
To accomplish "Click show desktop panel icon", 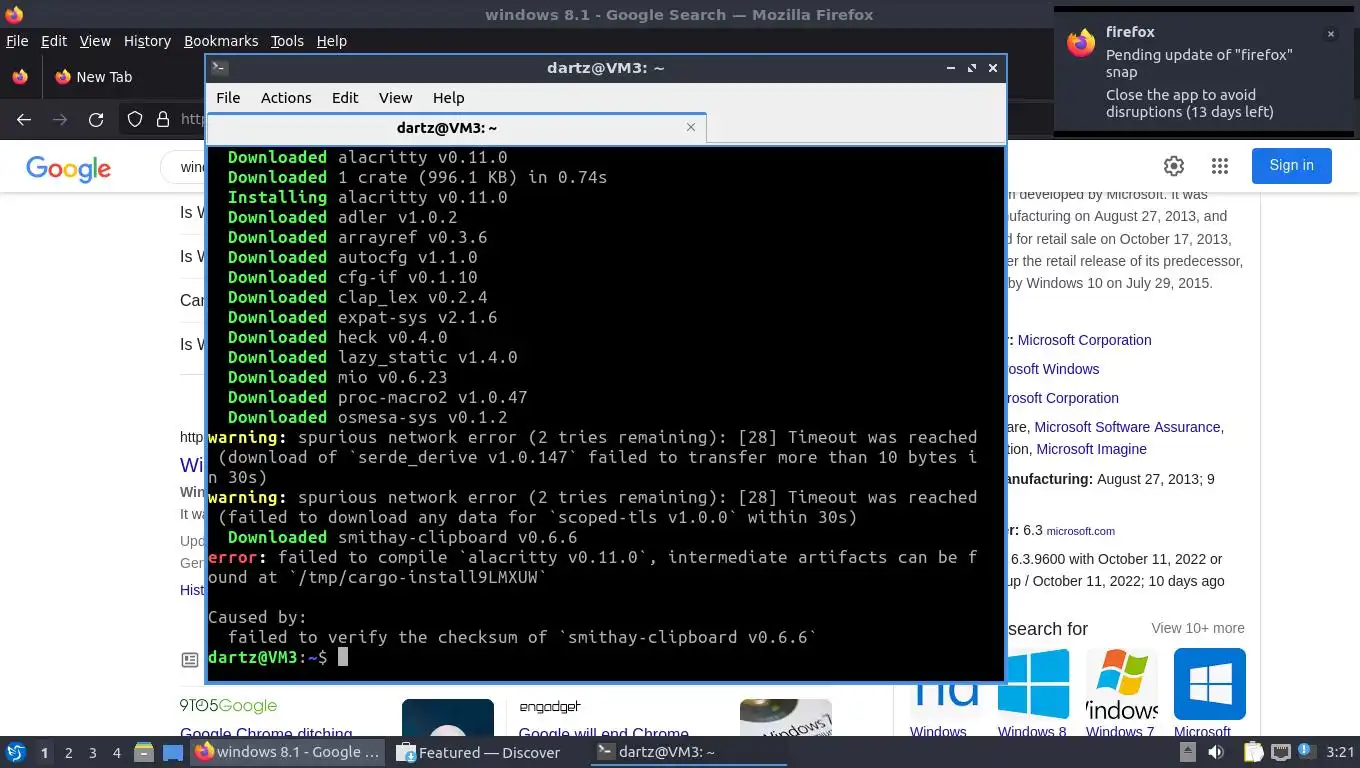I will tap(173, 752).
